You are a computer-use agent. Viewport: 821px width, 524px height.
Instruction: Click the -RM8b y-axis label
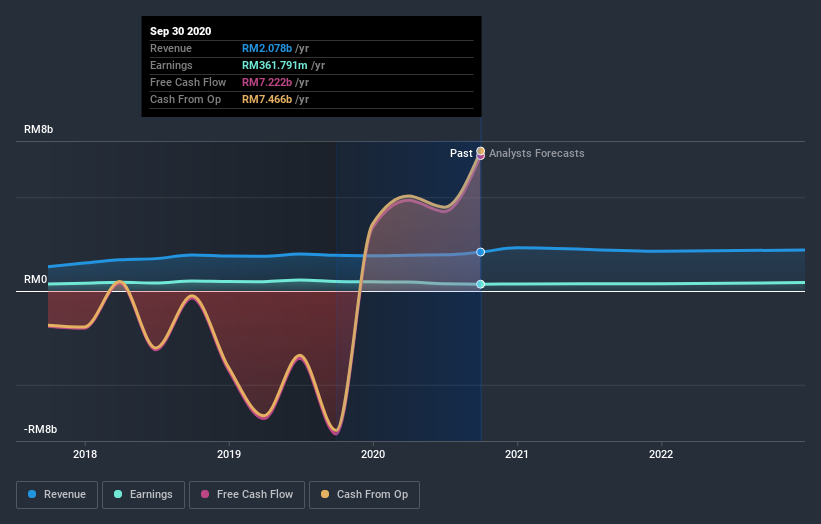click(x=40, y=429)
